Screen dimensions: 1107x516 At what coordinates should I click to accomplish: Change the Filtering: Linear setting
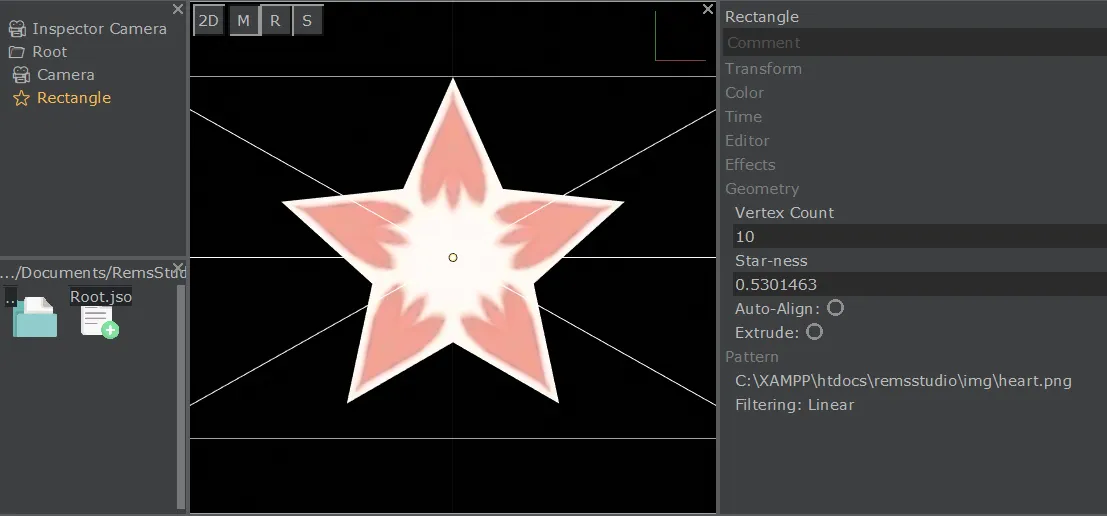pyautogui.click(x=794, y=405)
